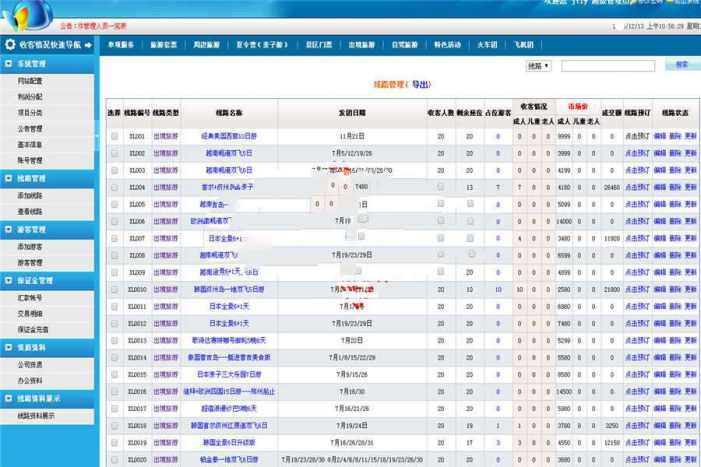
Task: Open 添加线路 in the left sidebar
Action: pyautogui.click(x=30, y=195)
